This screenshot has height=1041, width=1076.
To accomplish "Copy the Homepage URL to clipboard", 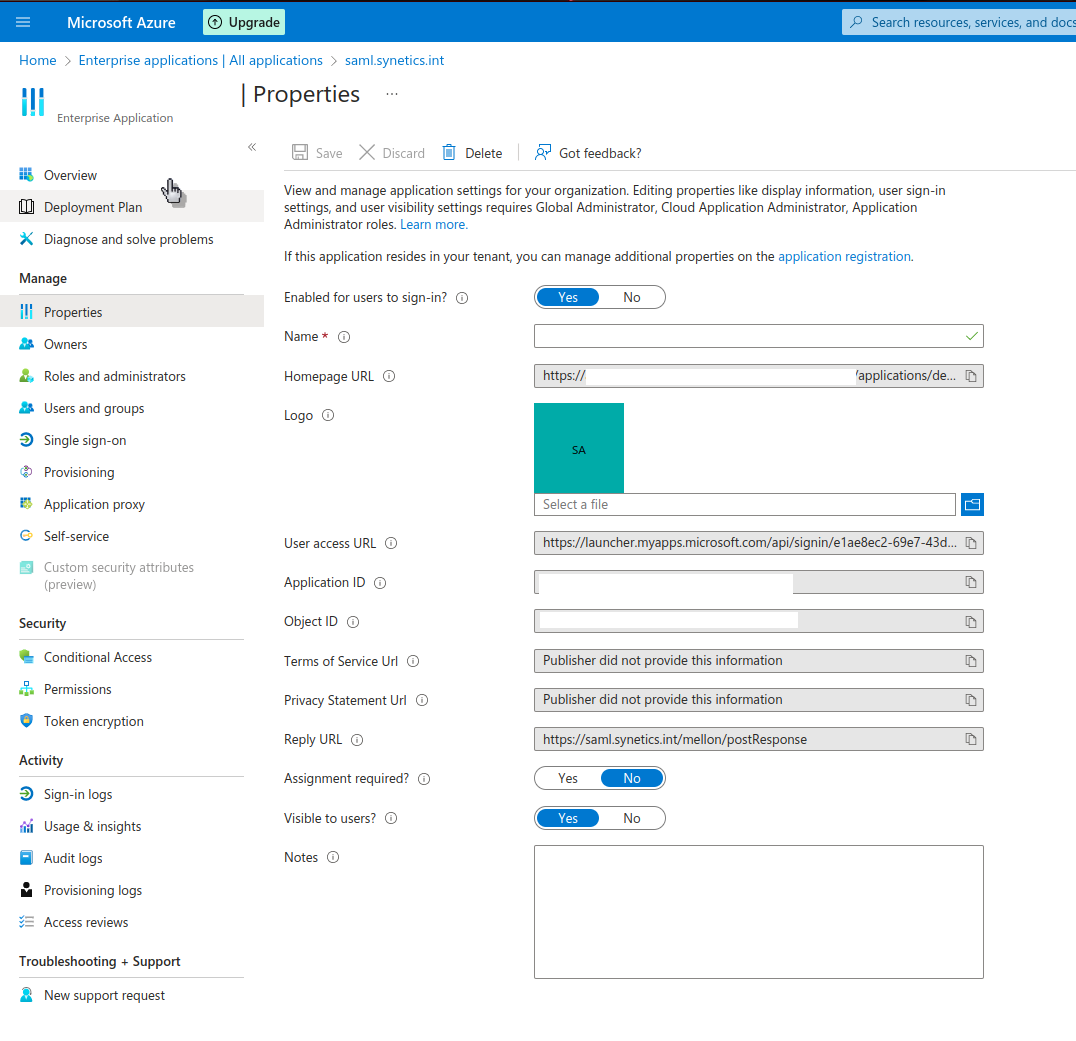I will 971,376.
